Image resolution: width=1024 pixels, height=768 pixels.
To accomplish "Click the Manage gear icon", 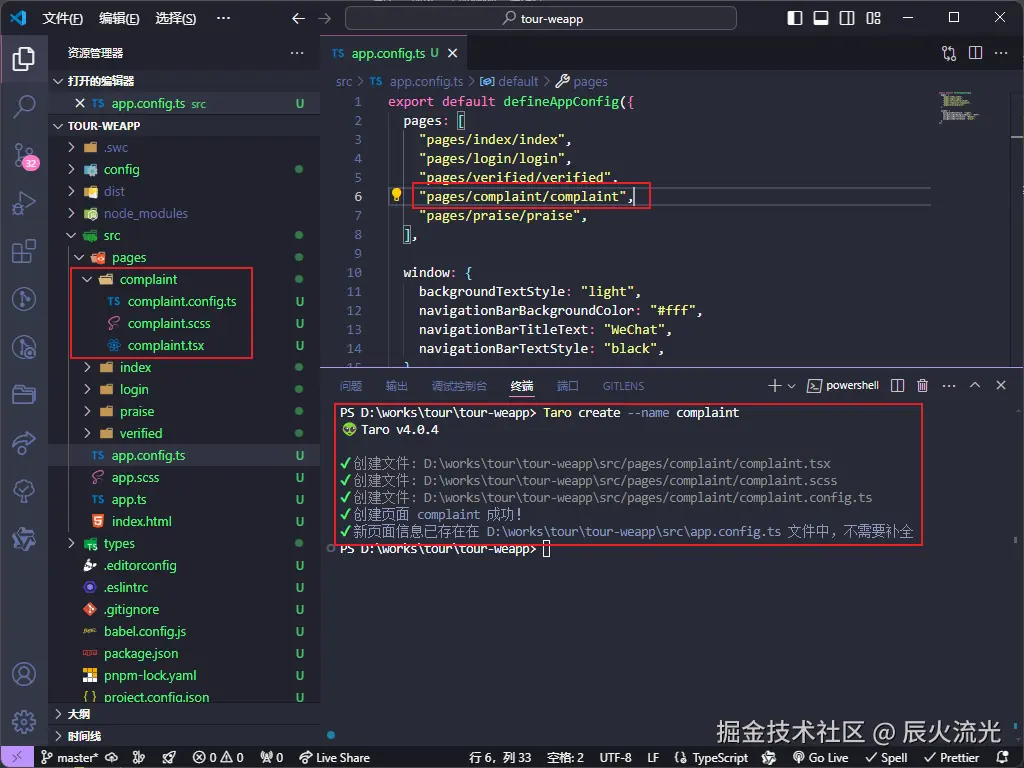I will coord(23,722).
